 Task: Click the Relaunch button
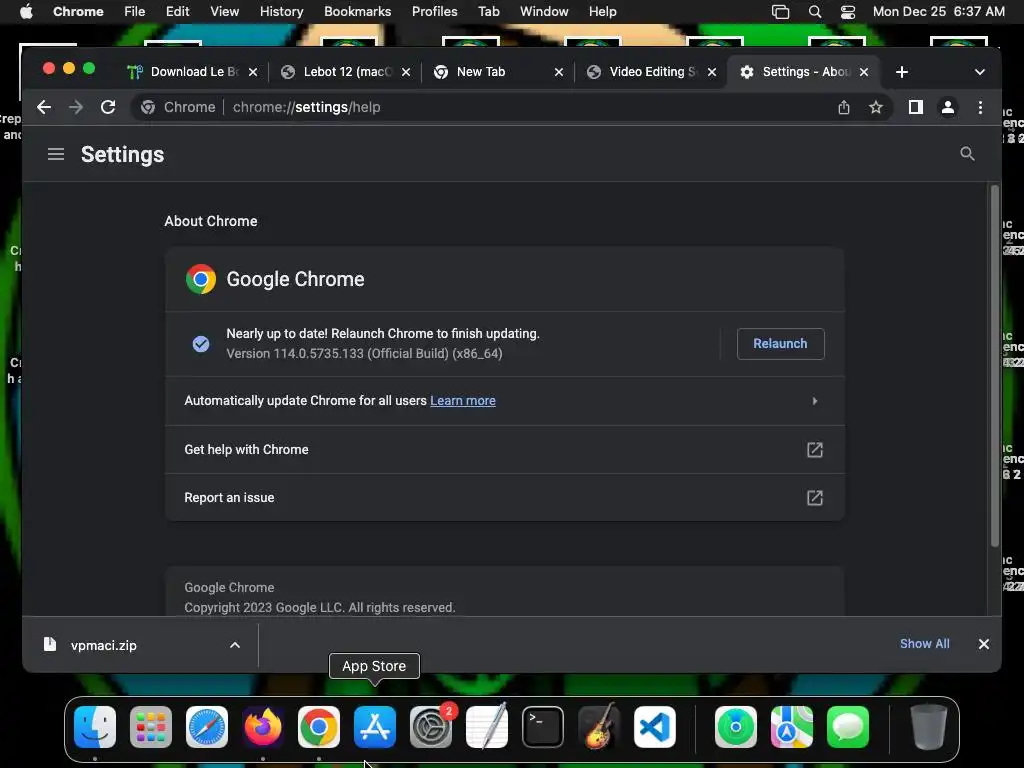click(x=780, y=344)
